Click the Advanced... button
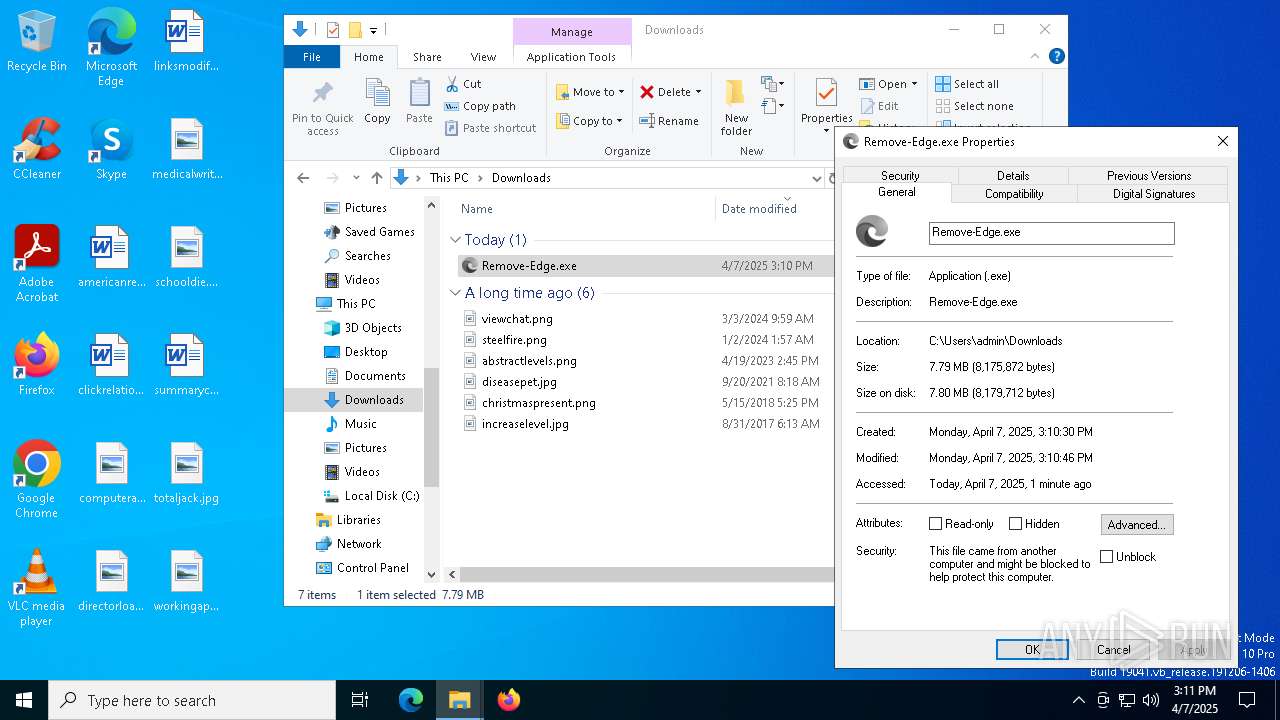 click(1137, 524)
